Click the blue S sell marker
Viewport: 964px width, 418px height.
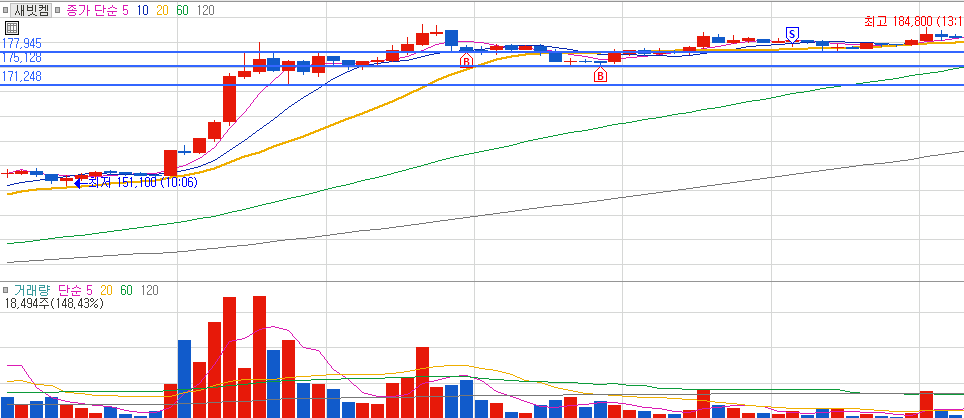(x=792, y=33)
